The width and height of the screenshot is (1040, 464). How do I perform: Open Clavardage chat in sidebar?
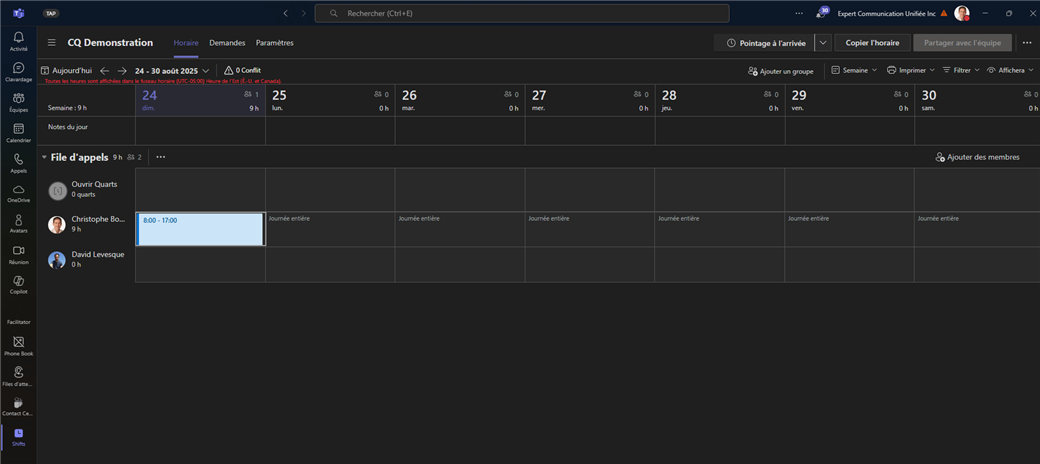click(19, 72)
